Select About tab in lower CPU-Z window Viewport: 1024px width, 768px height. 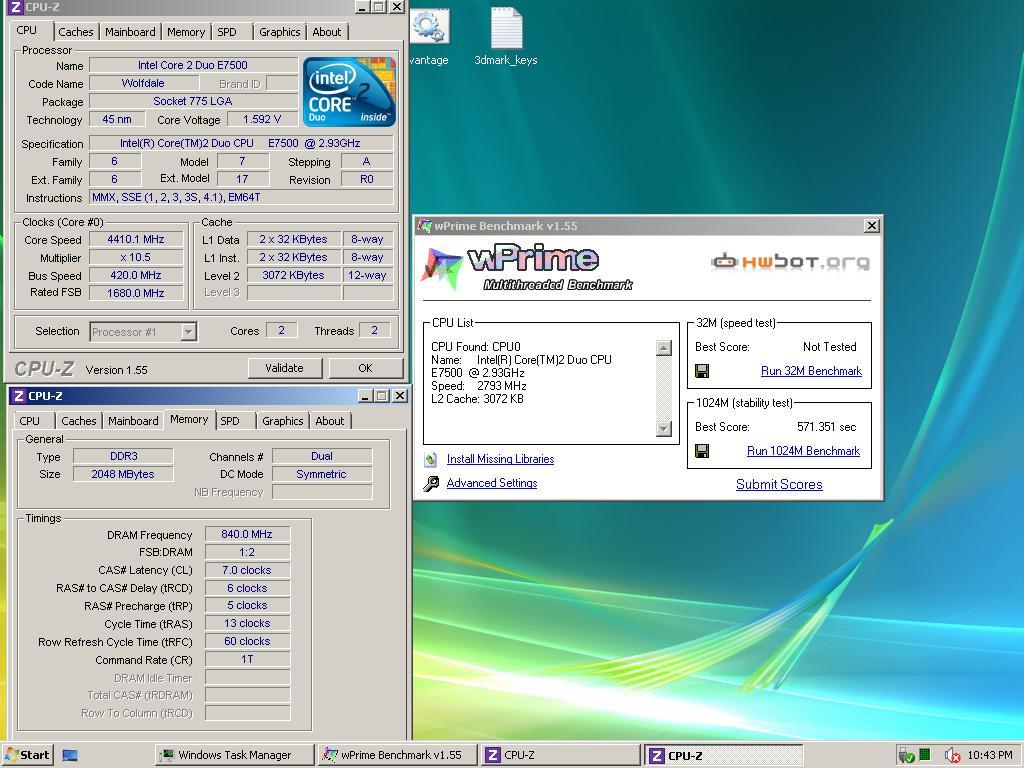tap(330, 421)
